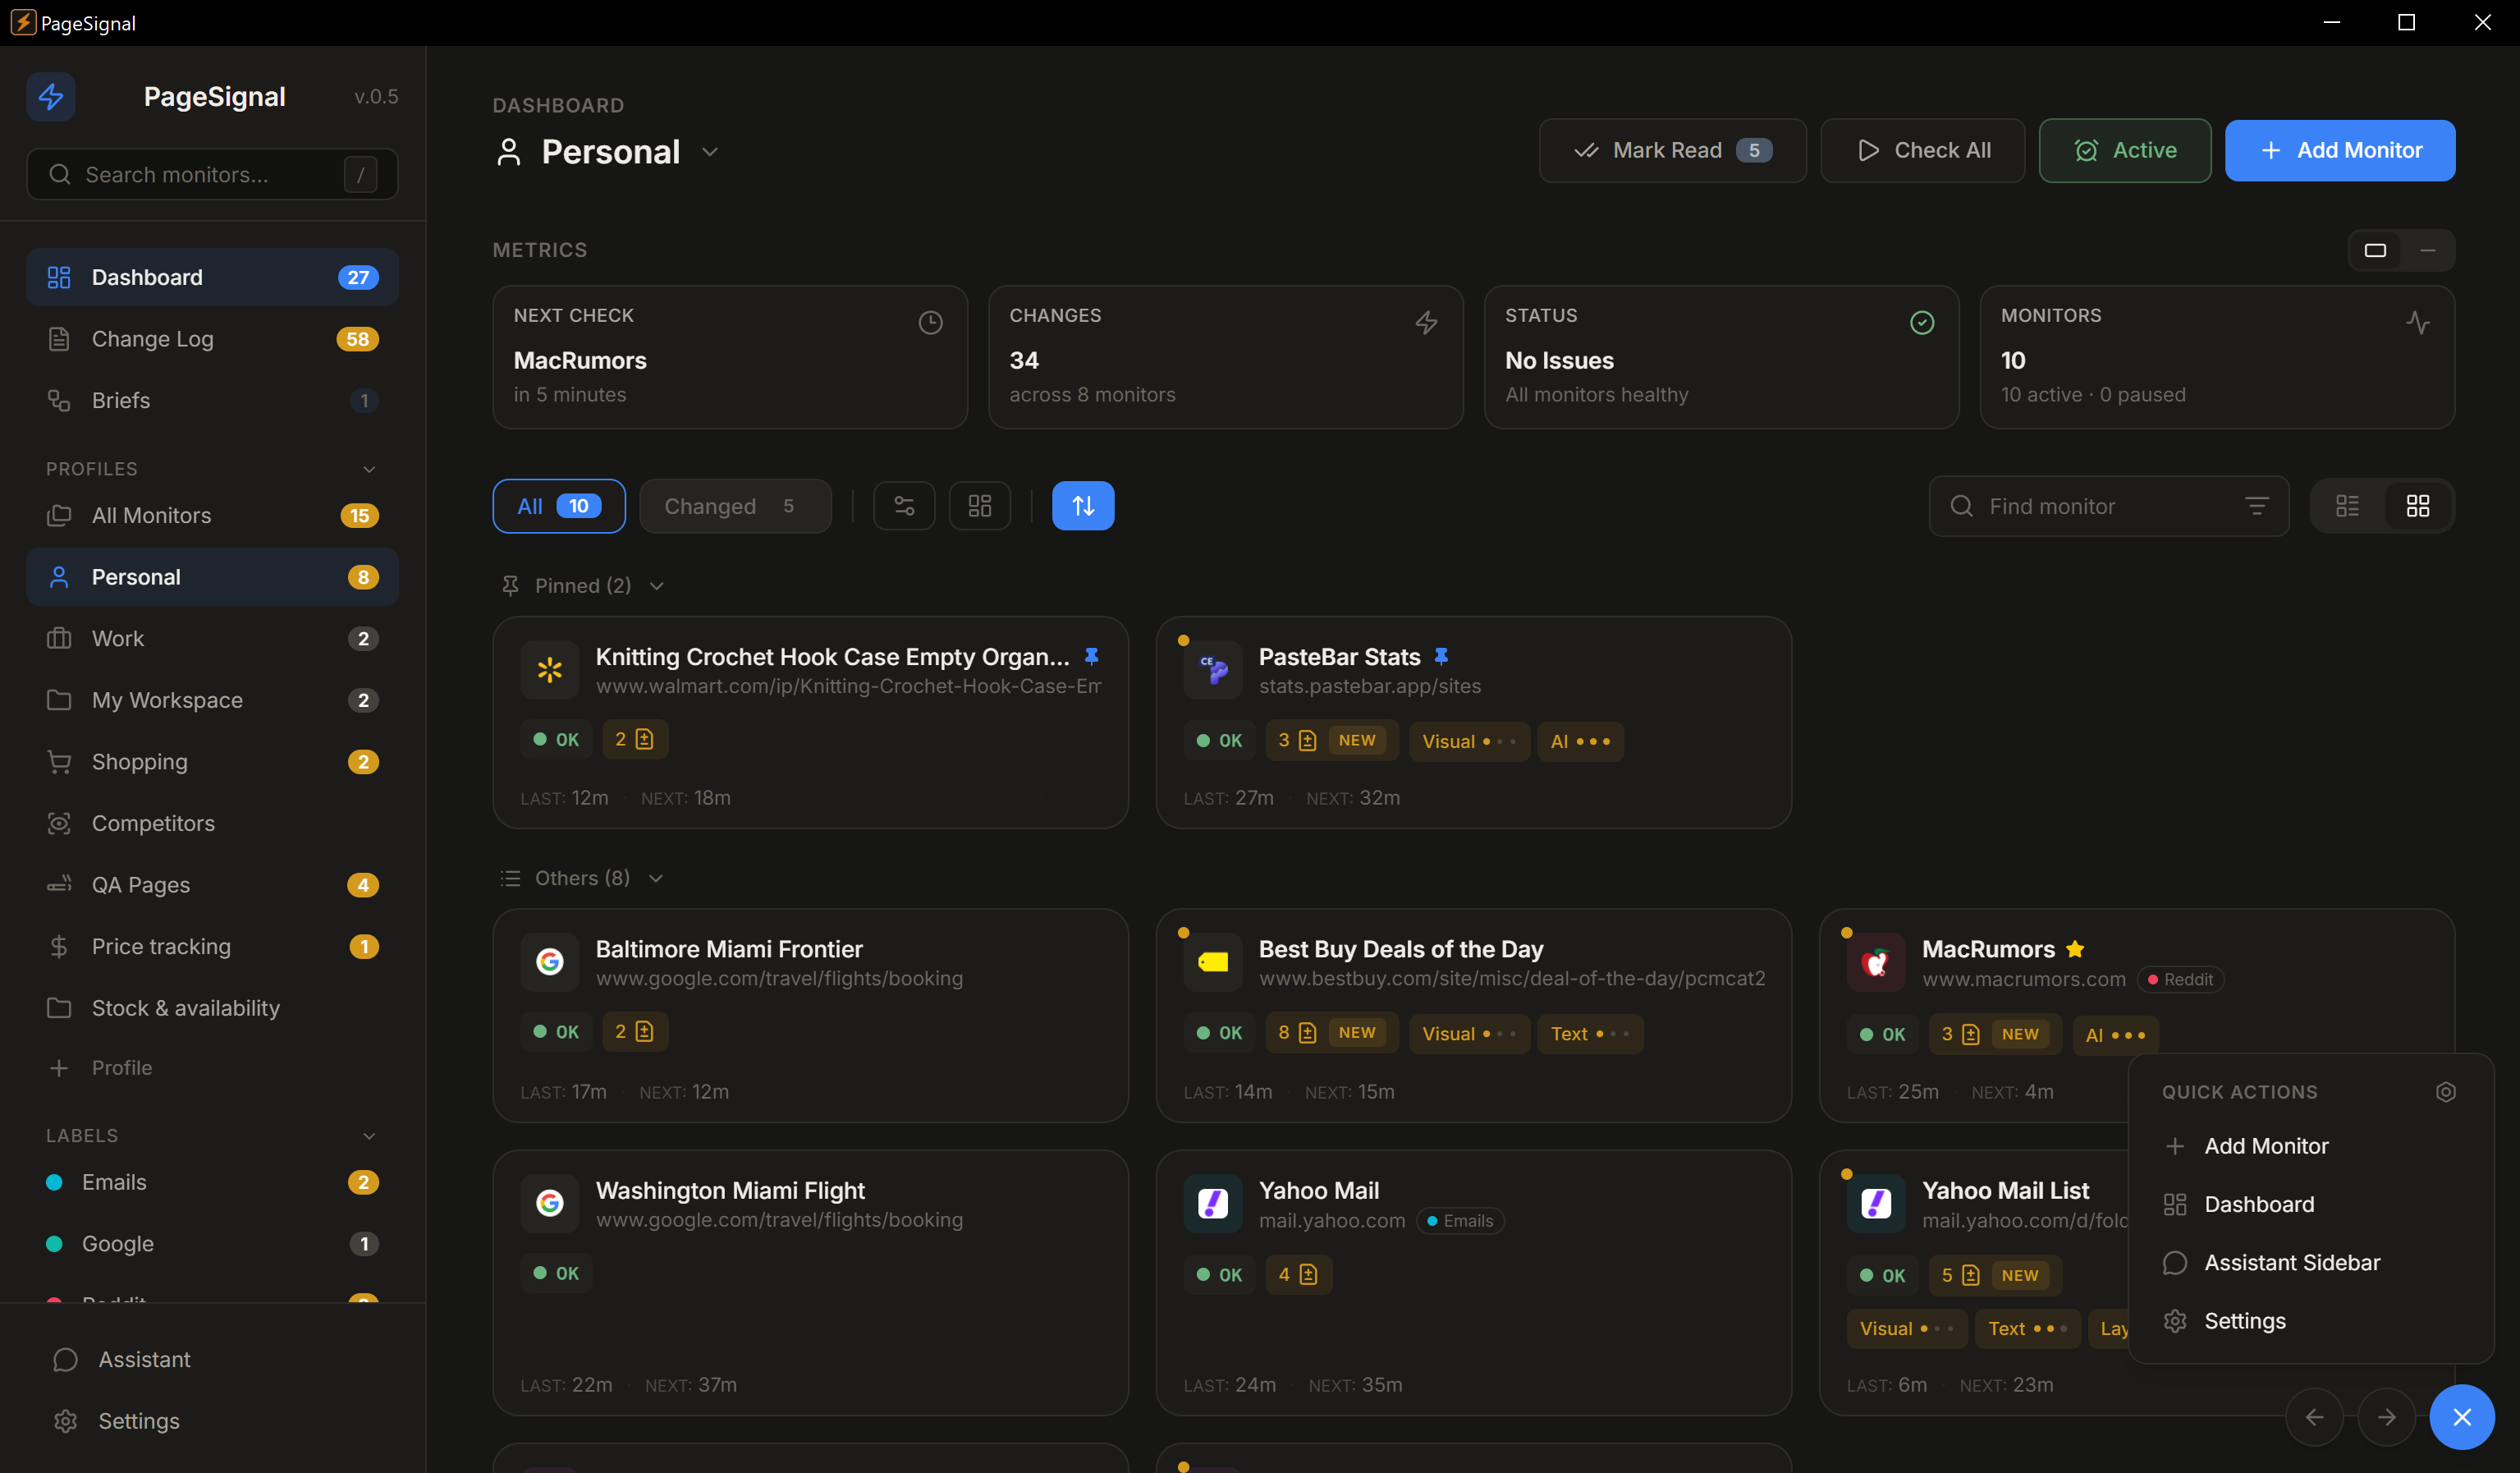Click the pin icon on PasteBar Stats
2520x1473 pixels.
(1441, 656)
